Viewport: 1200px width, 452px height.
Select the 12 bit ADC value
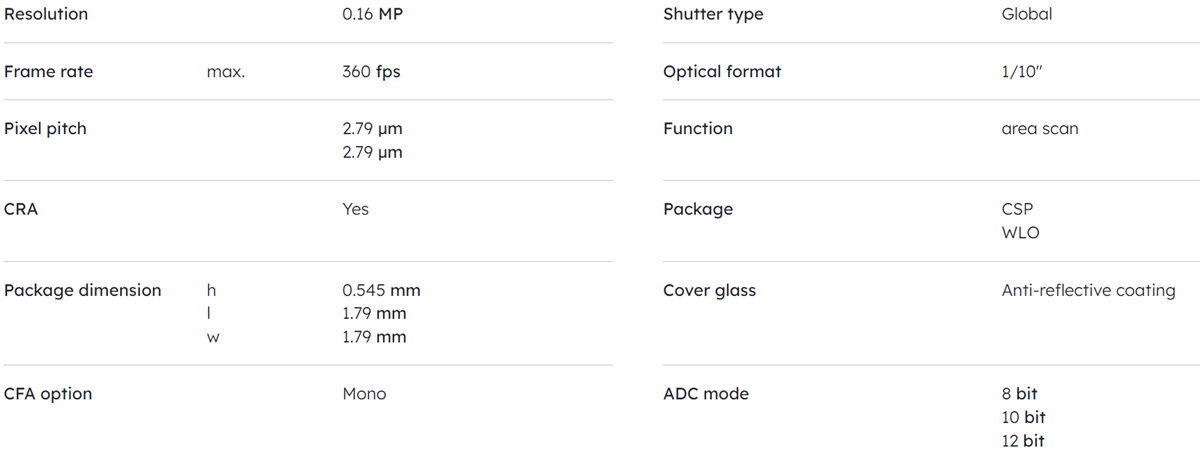tap(1023, 440)
